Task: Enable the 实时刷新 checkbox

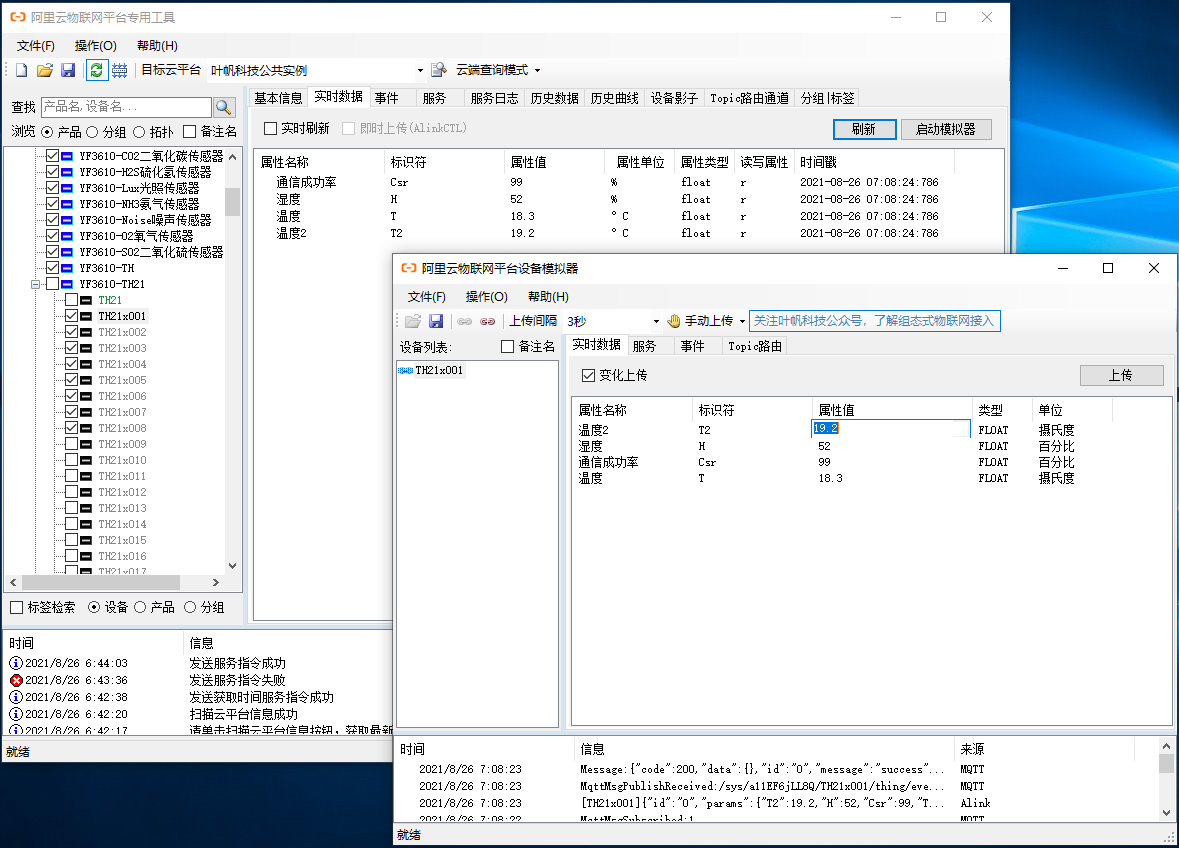Action: pos(271,129)
